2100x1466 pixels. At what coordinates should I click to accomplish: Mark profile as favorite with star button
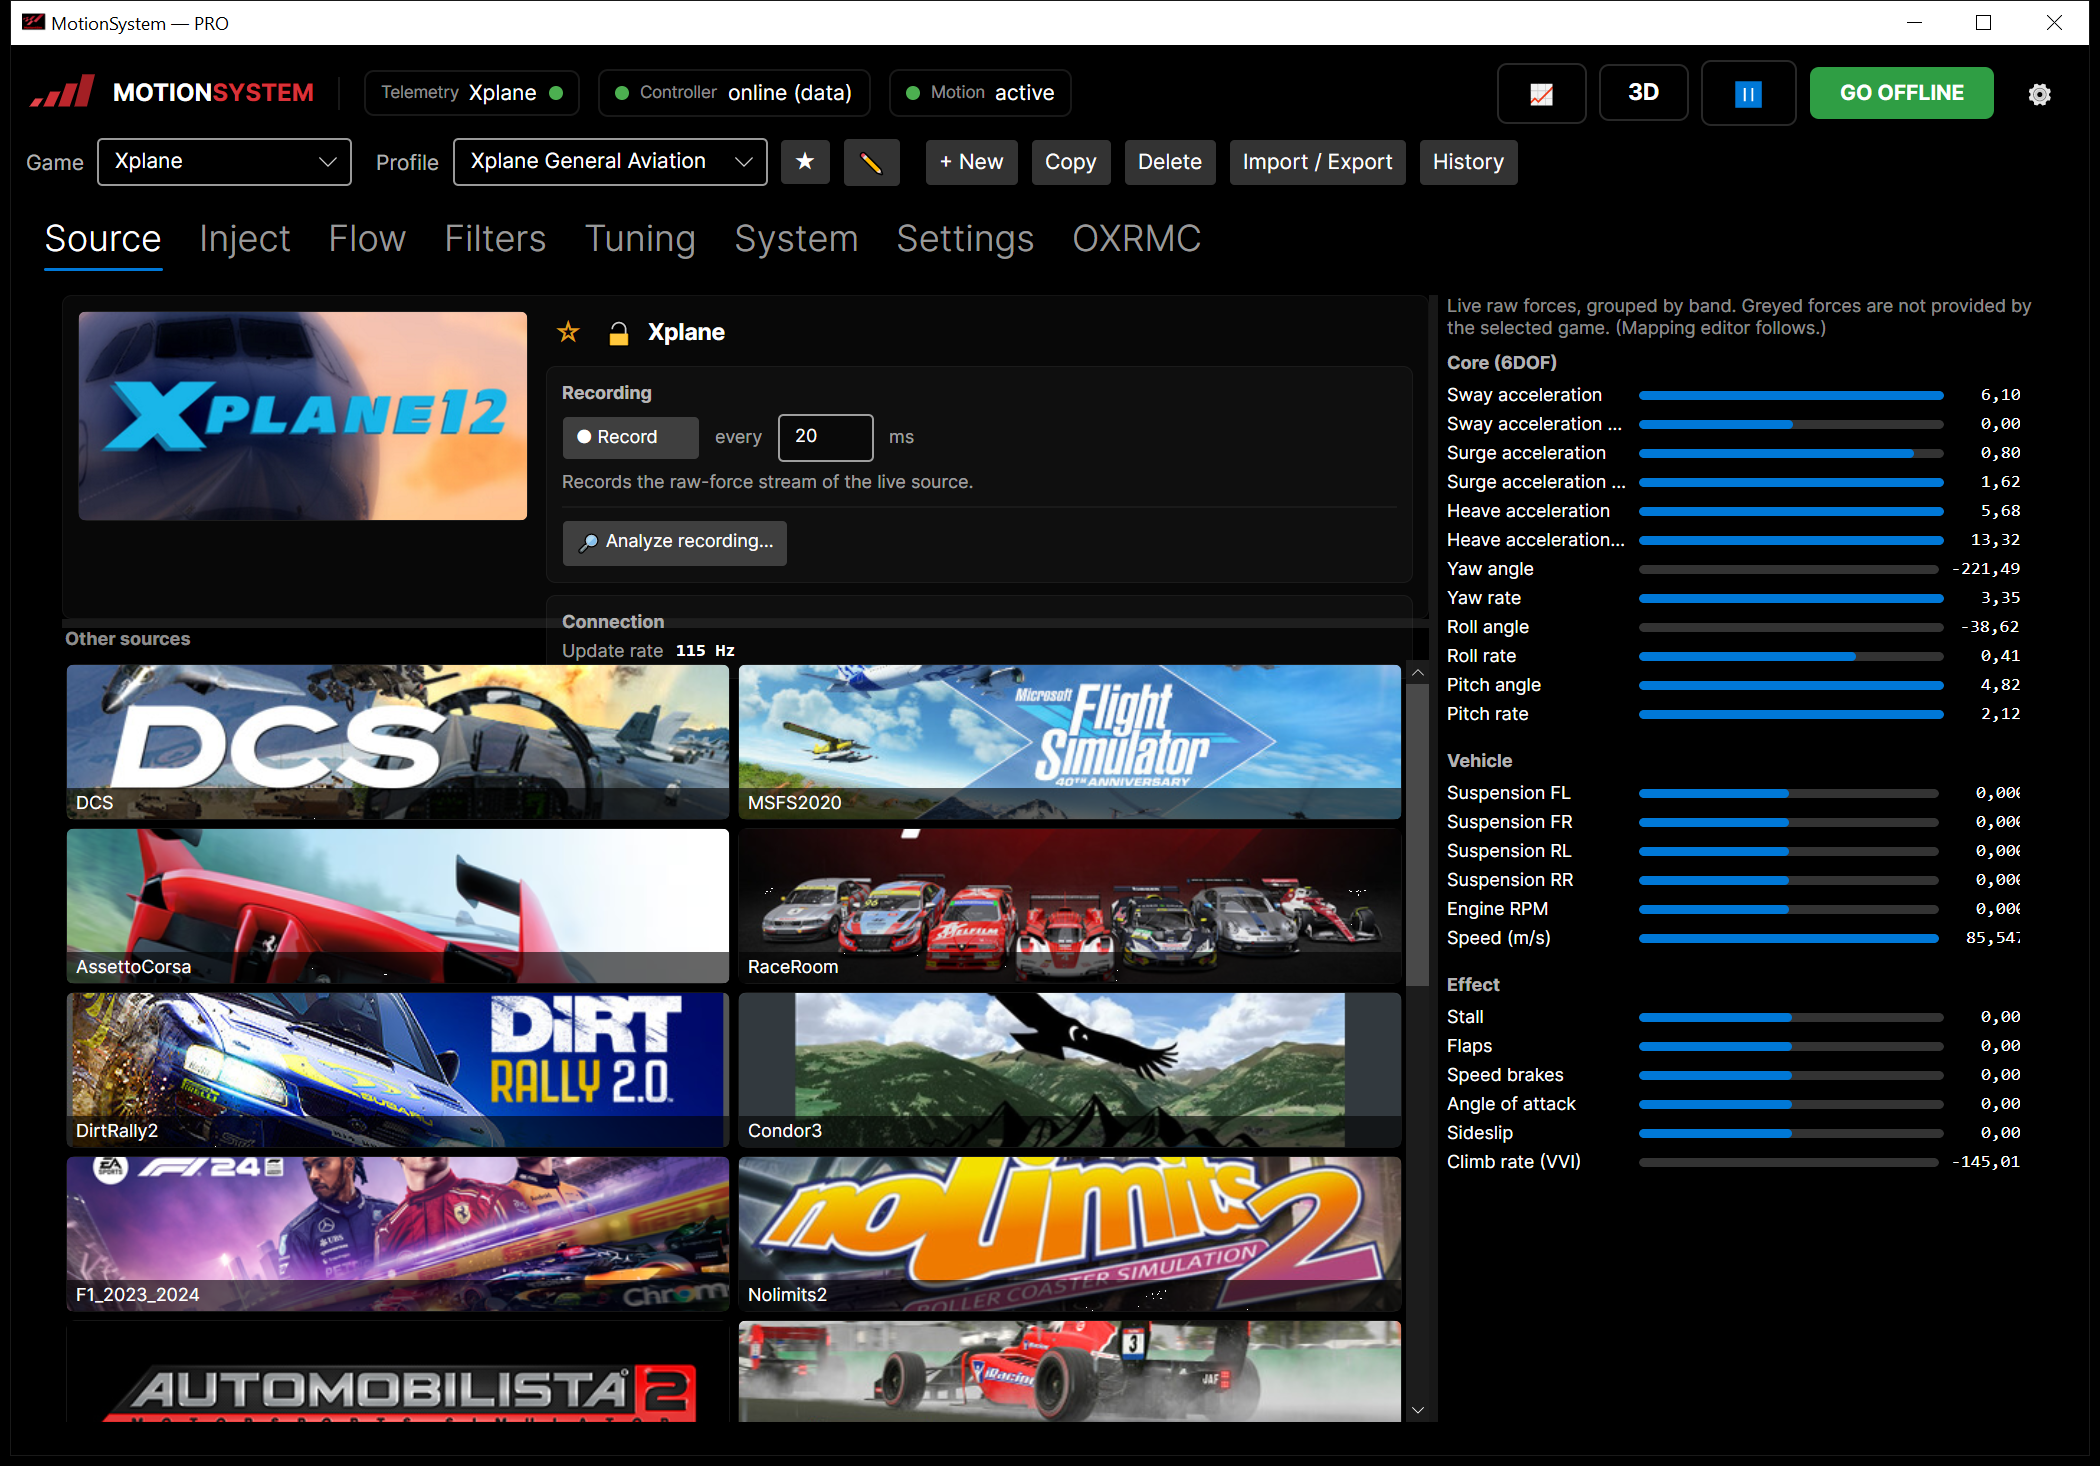(805, 162)
